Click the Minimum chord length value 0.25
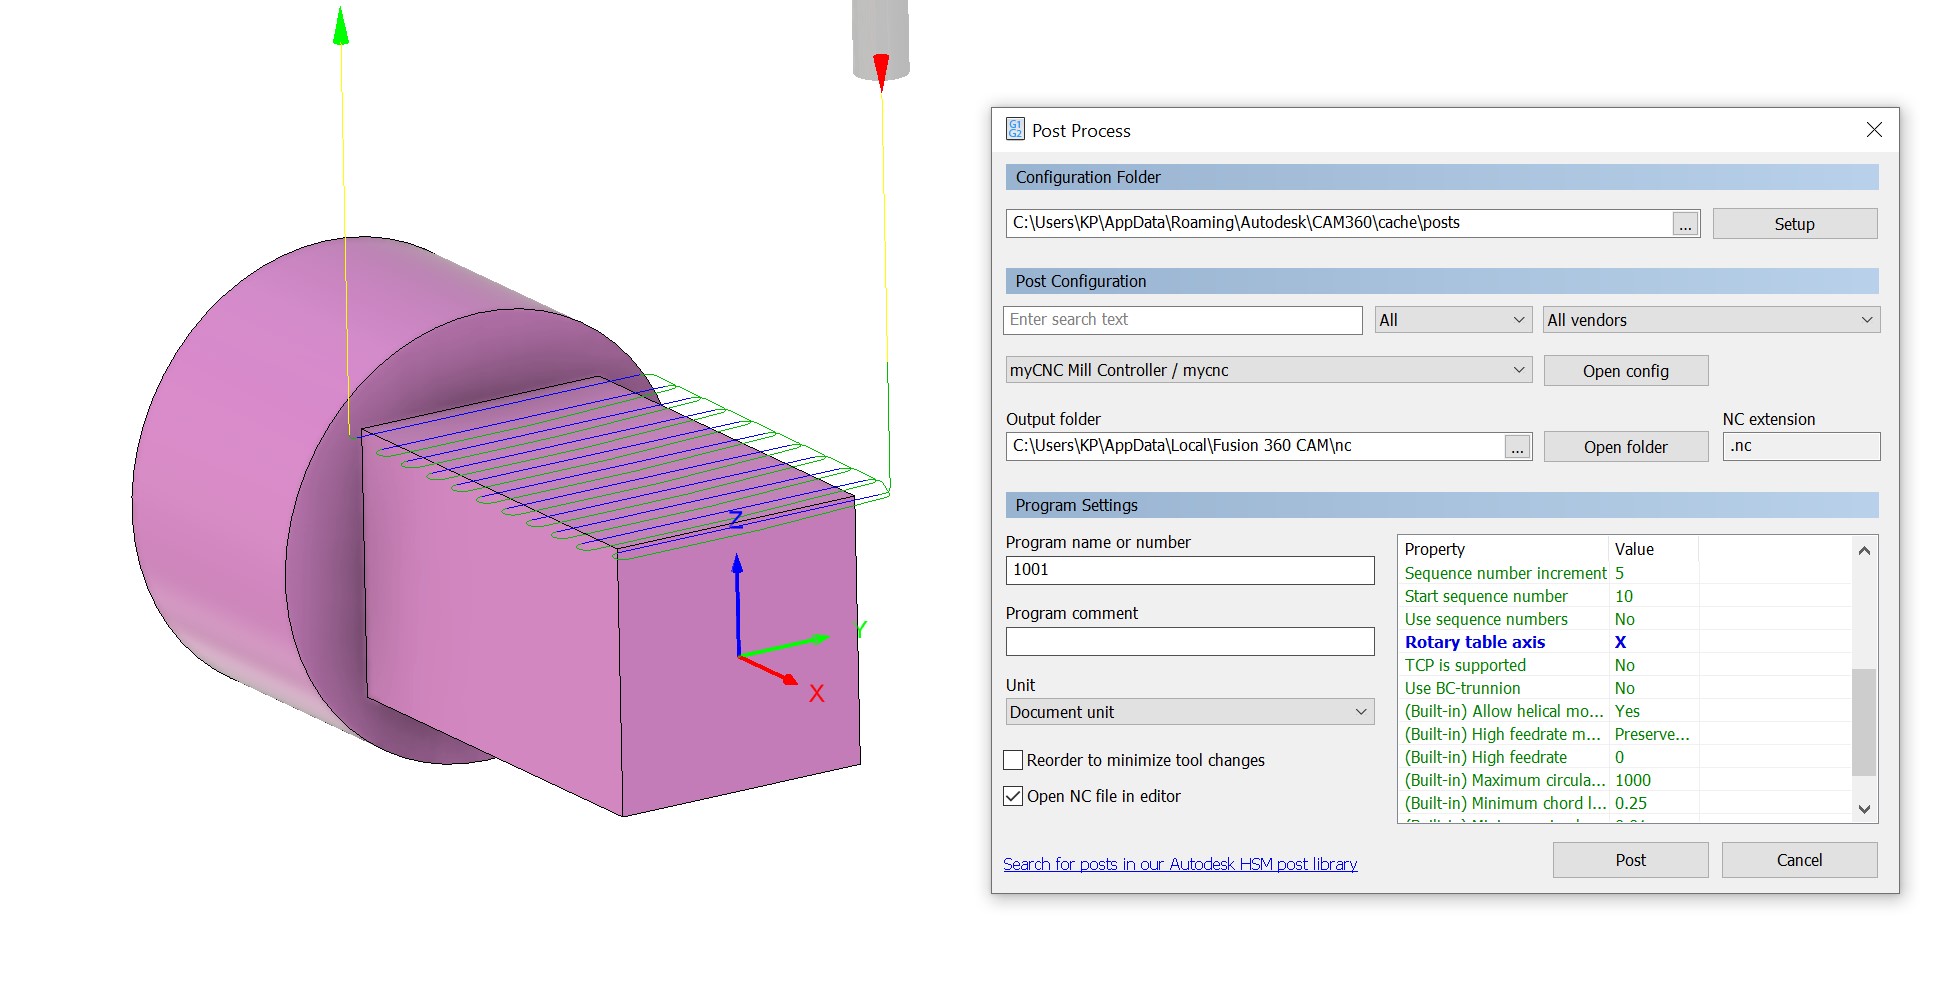Image resolution: width=1942 pixels, height=984 pixels. tap(1631, 803)
